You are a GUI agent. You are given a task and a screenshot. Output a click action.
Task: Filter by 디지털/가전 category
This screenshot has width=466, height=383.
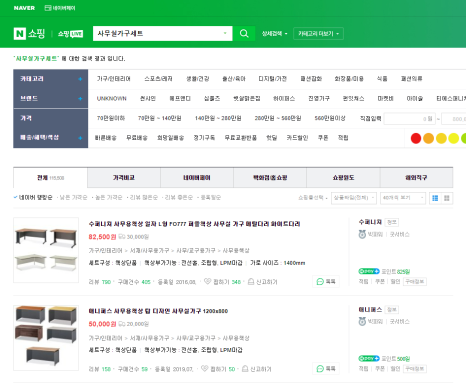click(273, 79)
